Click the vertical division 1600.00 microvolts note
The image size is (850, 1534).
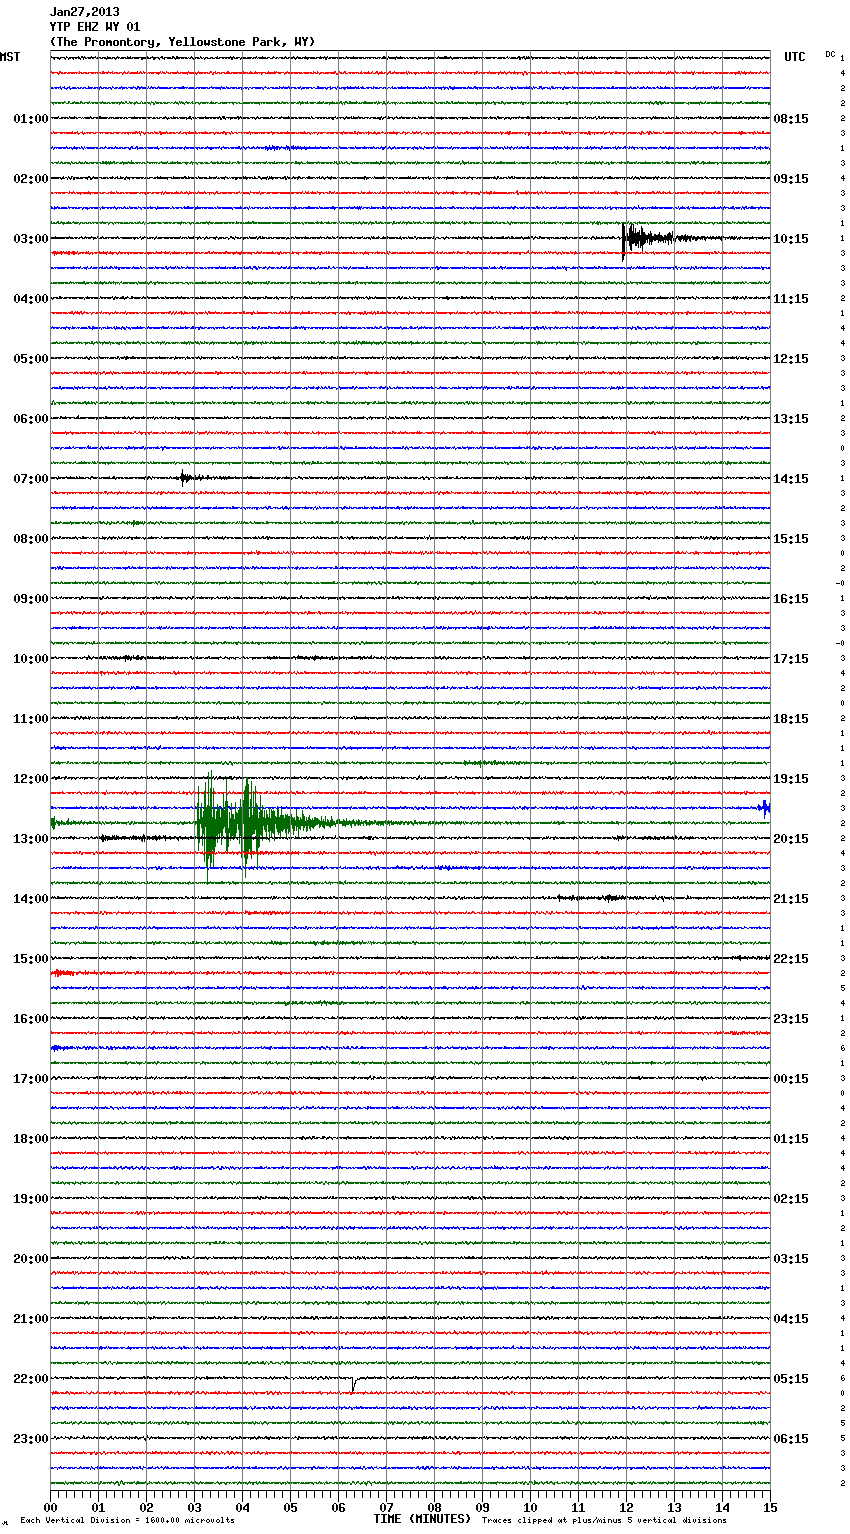coord(127,1520)
